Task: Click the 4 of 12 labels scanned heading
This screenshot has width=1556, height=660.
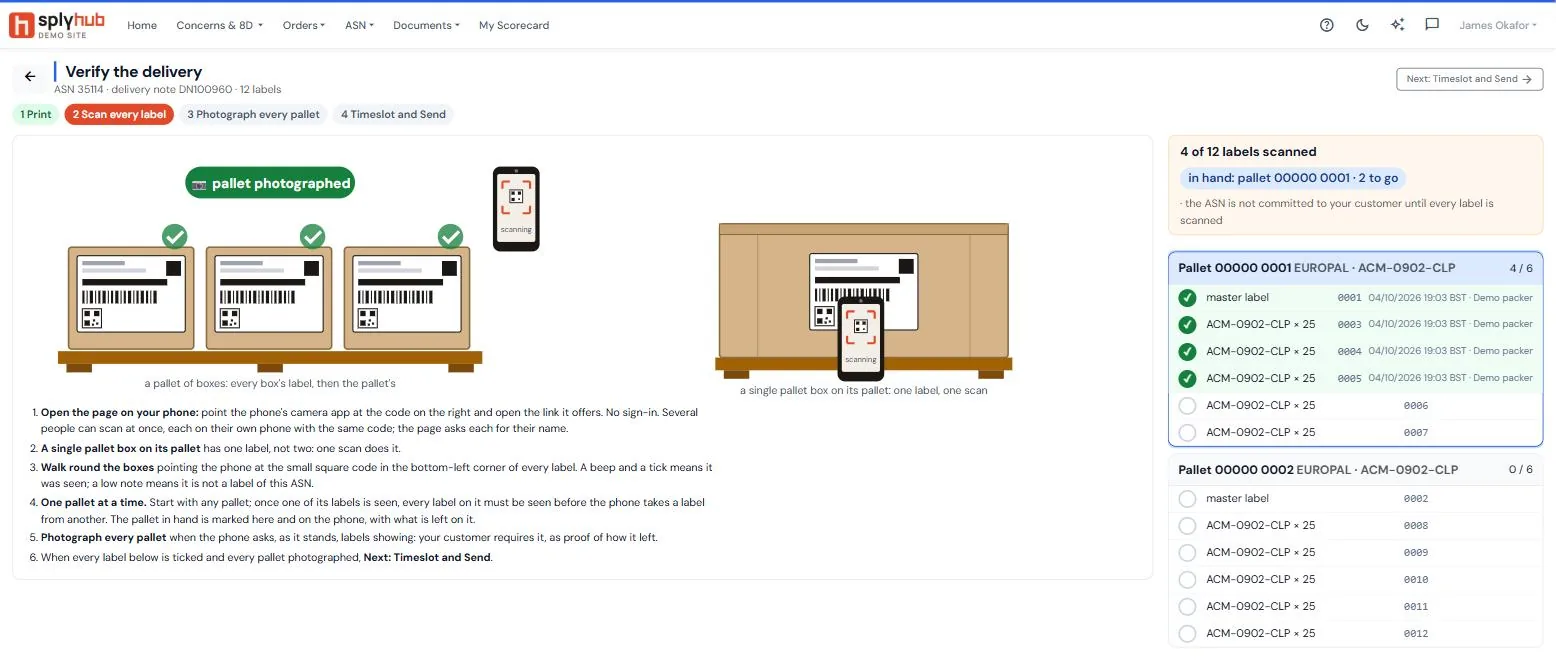Action: tap(1248, 152)
